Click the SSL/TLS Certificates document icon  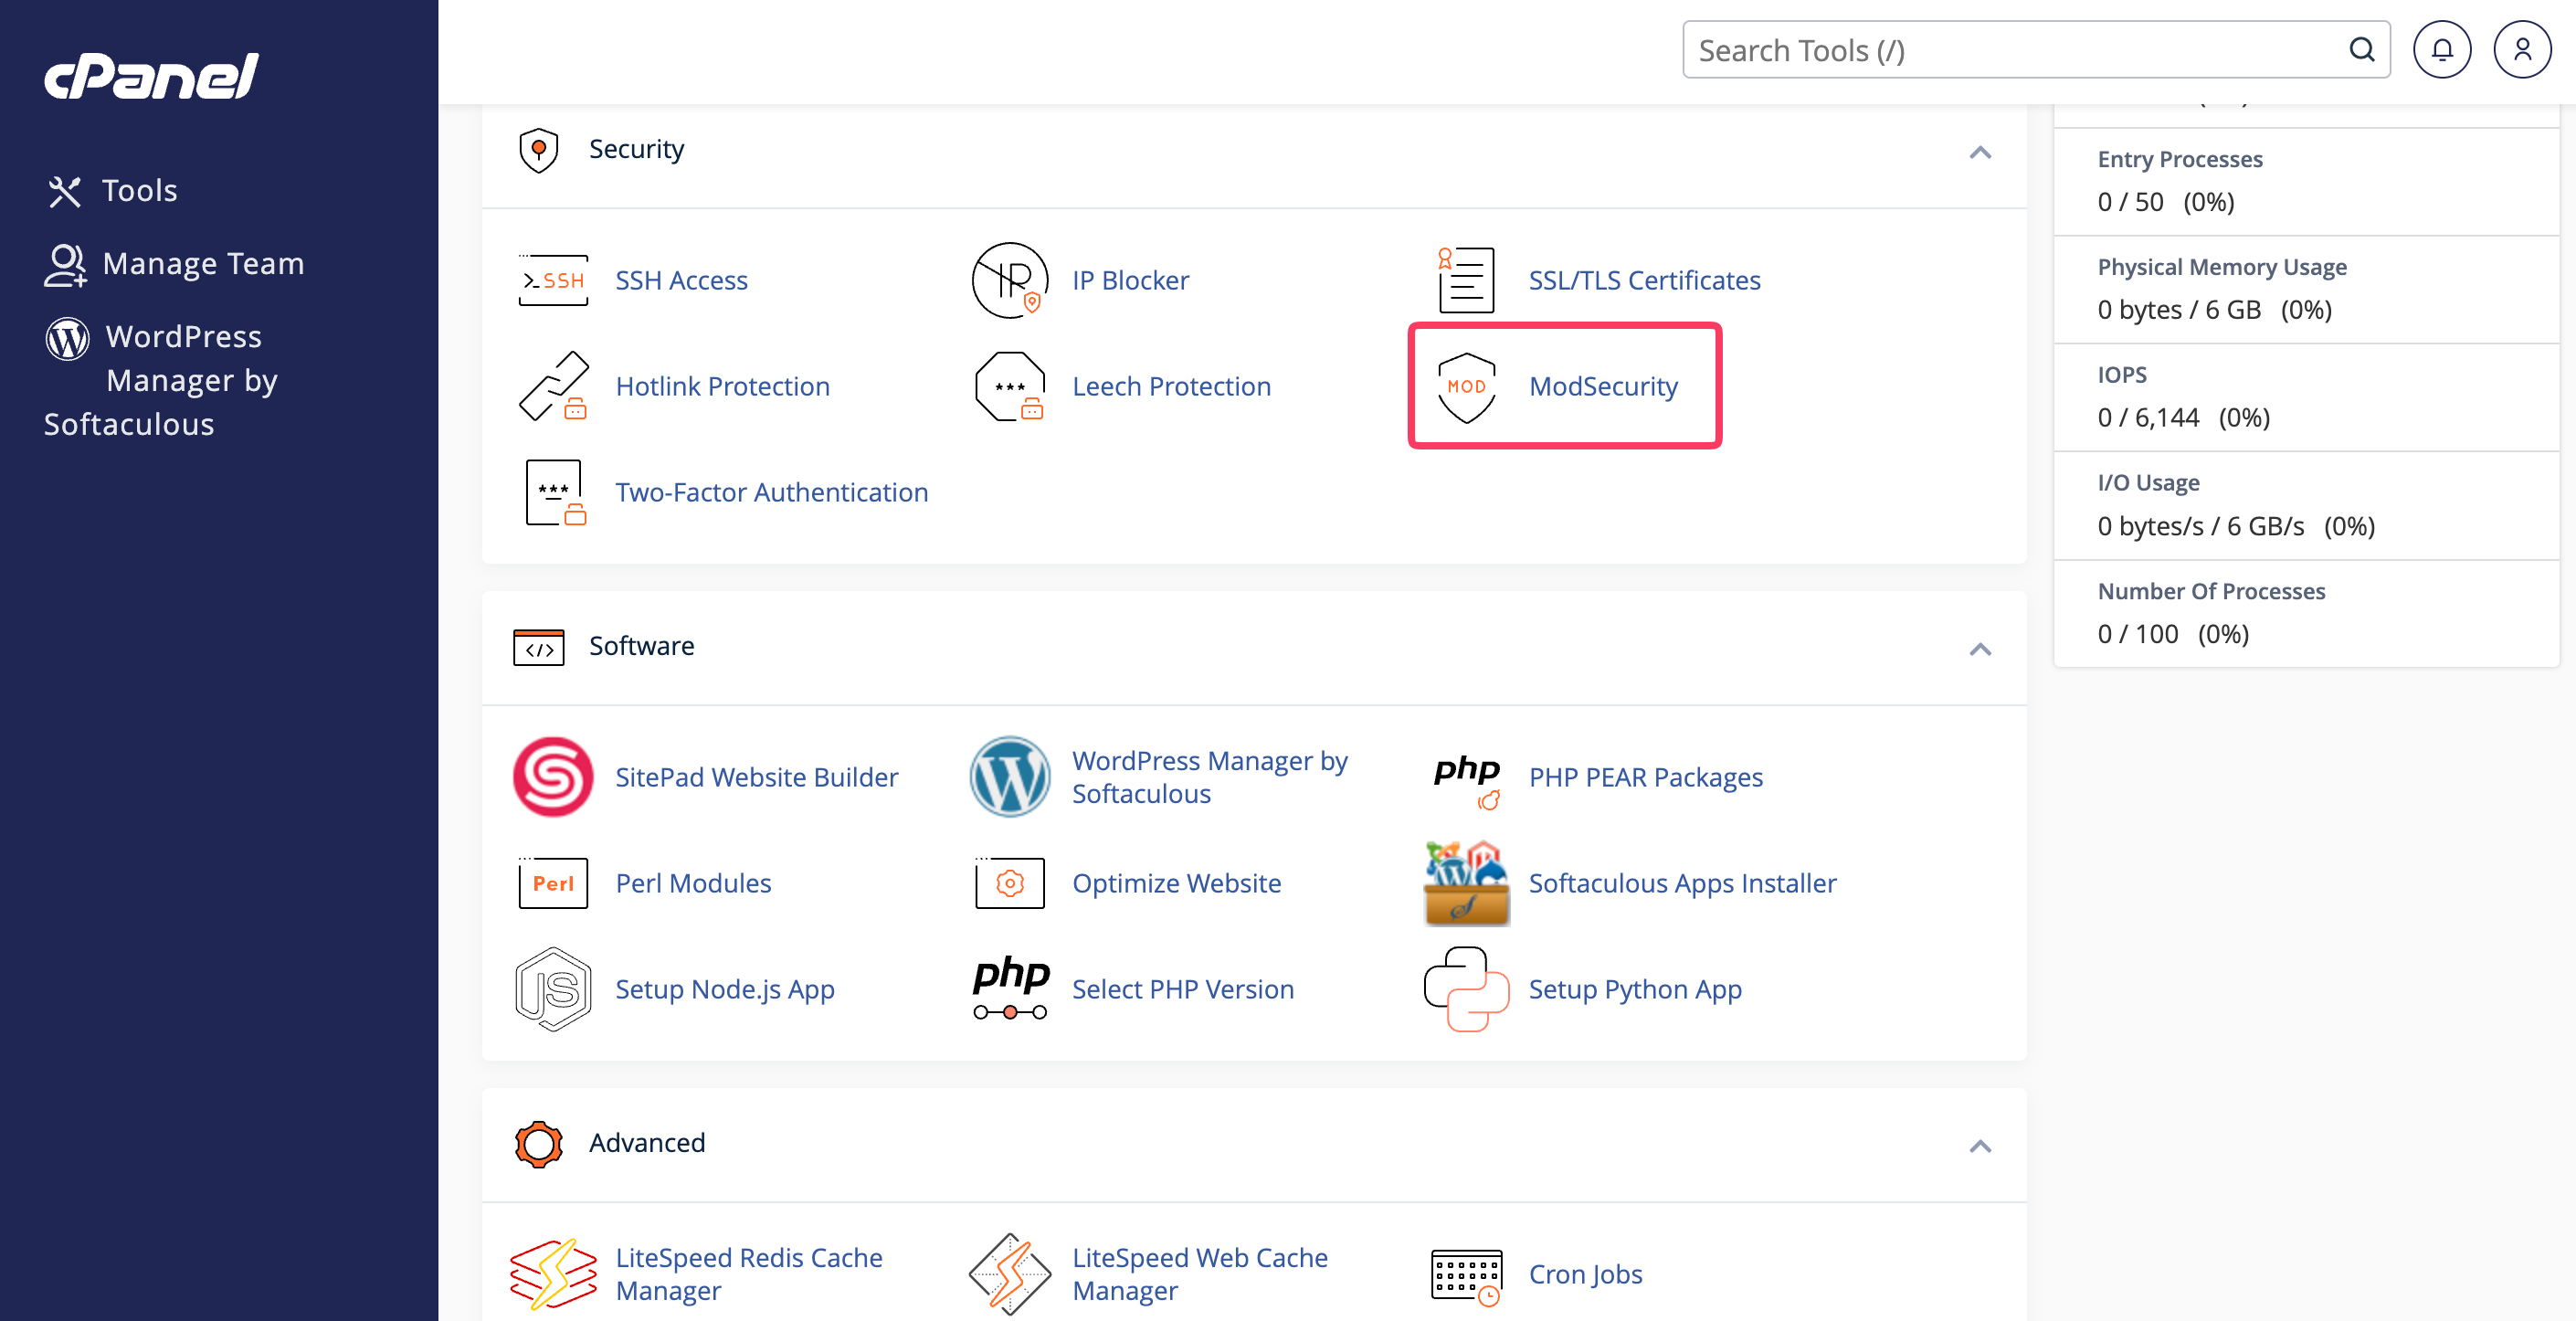point(1465,281)
